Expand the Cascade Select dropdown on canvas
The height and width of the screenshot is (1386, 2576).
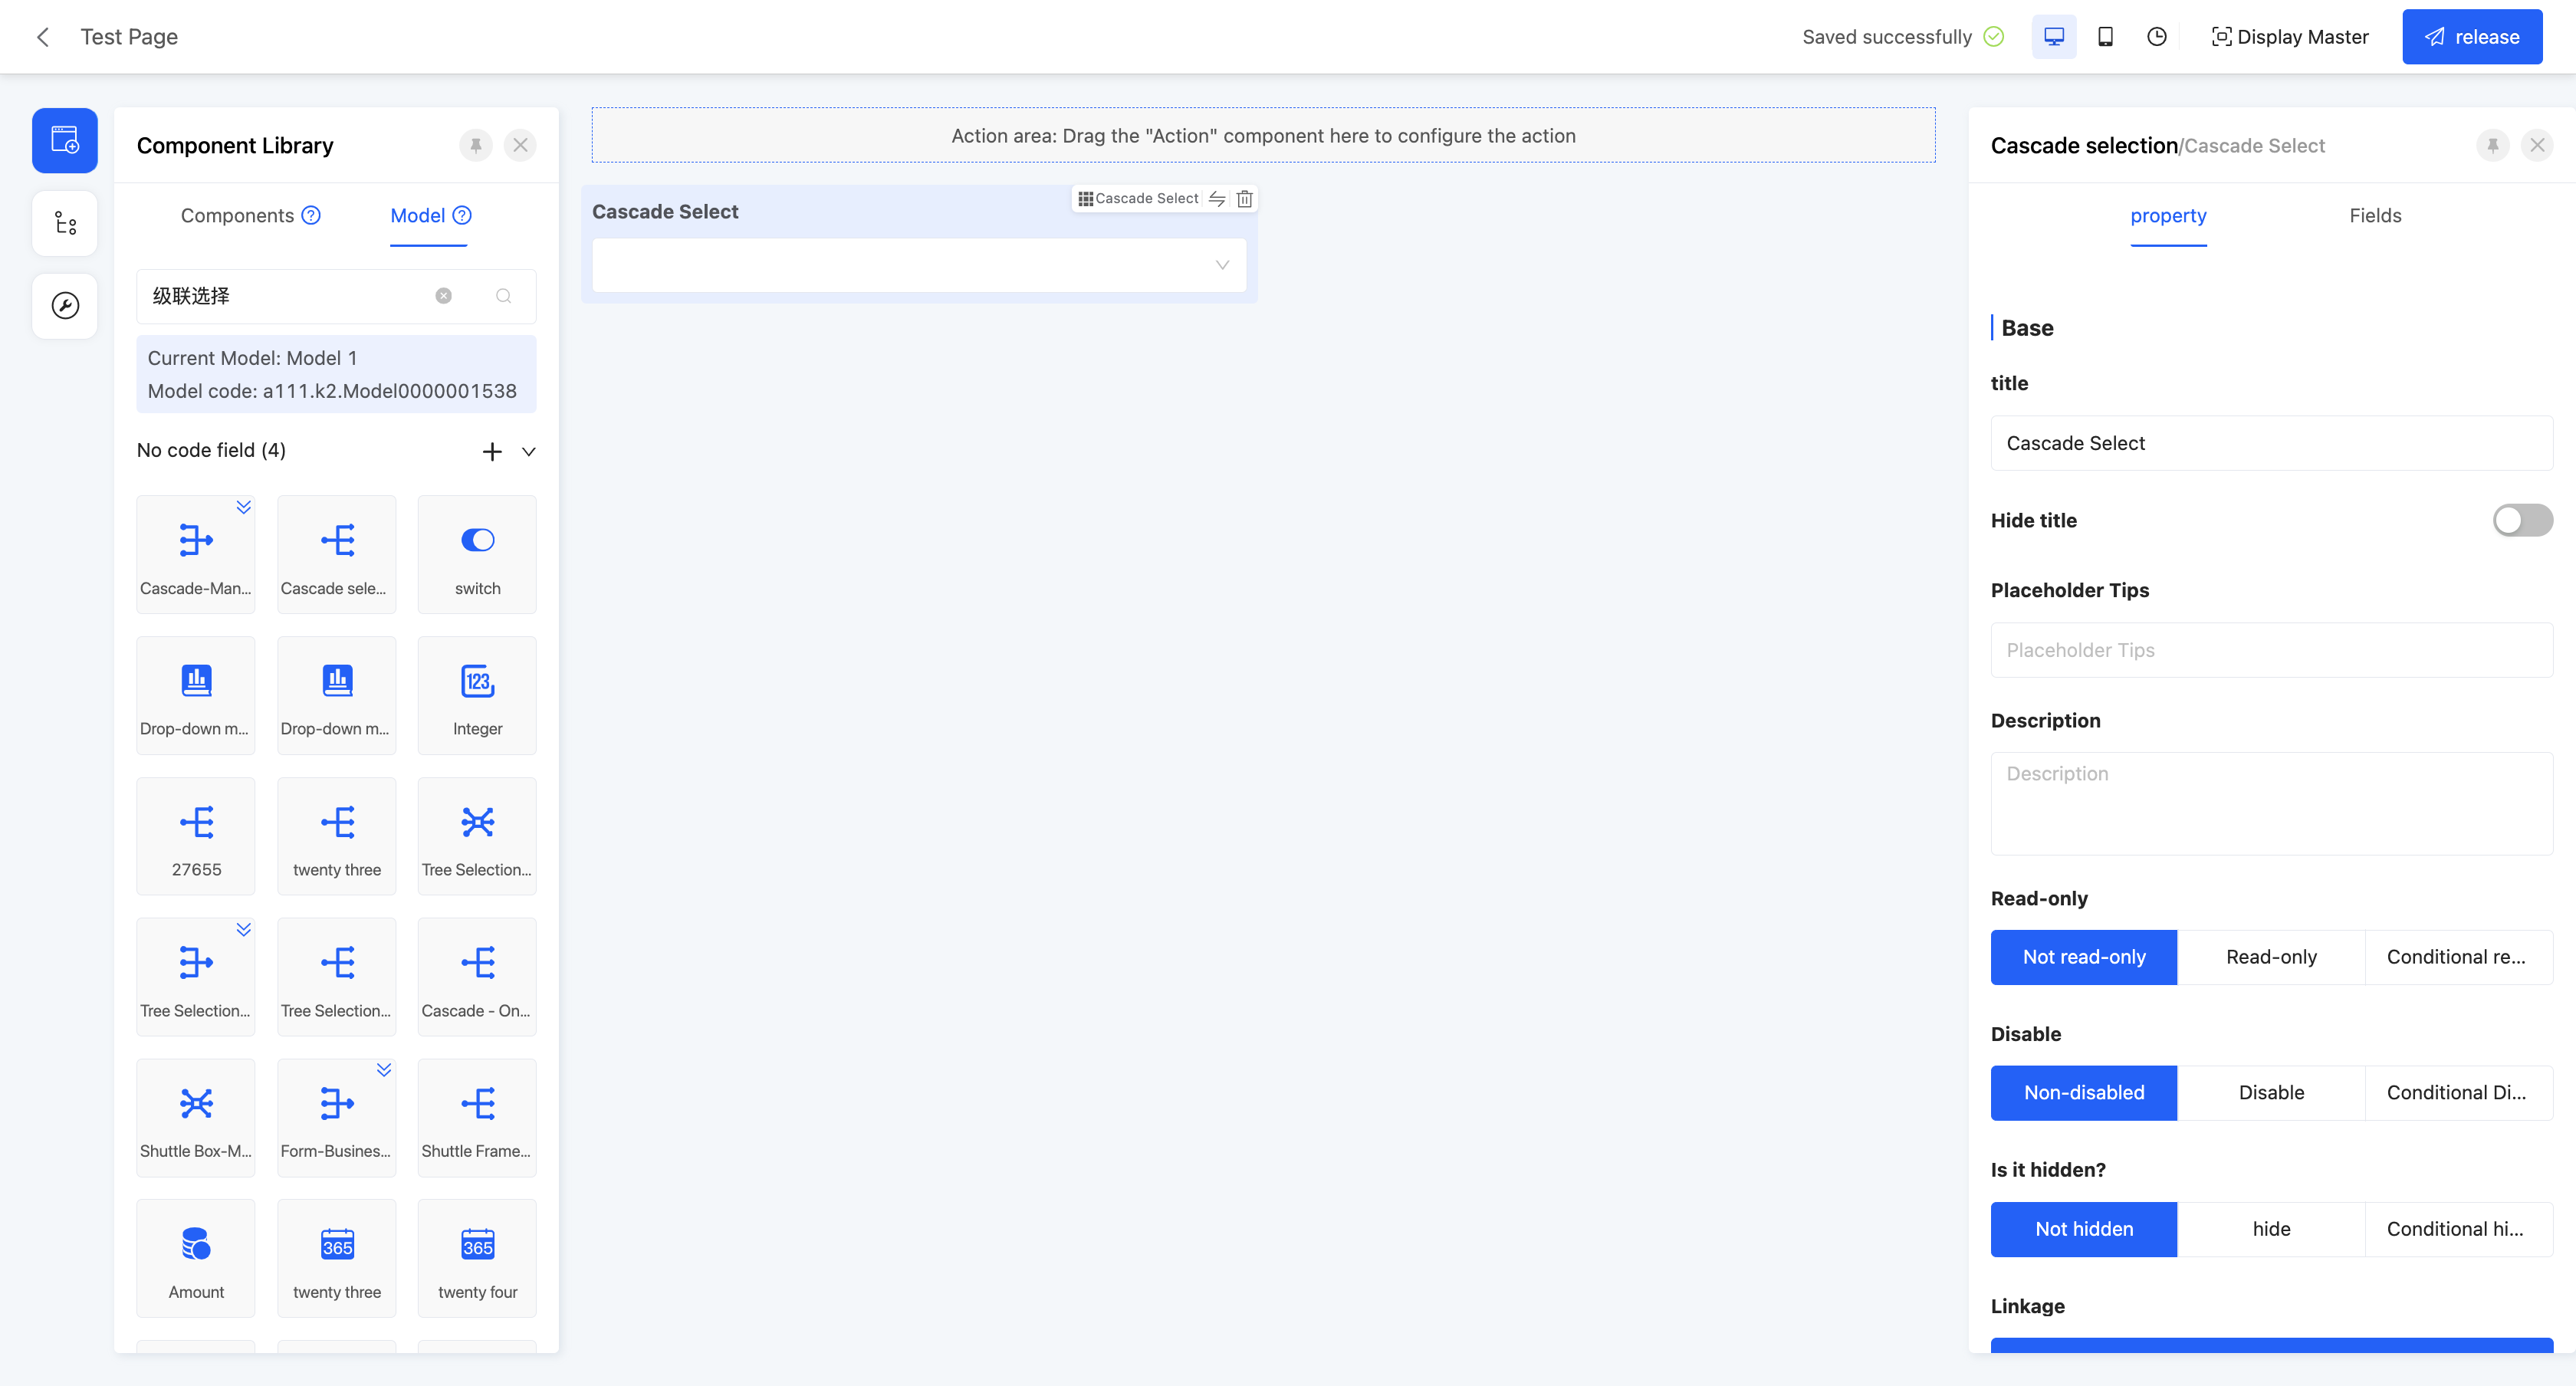(1221, 265)
